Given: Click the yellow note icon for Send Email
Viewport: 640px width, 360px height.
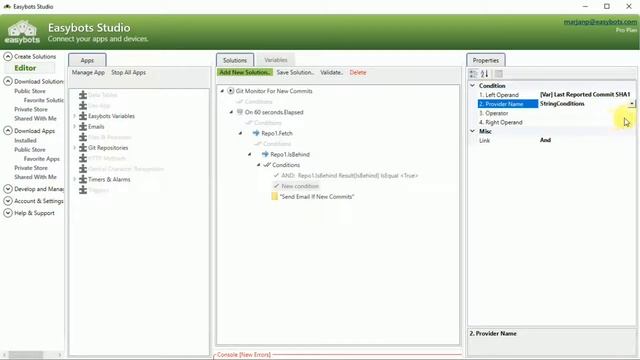Looking at the screenshot, I should [x=275, y=196].
